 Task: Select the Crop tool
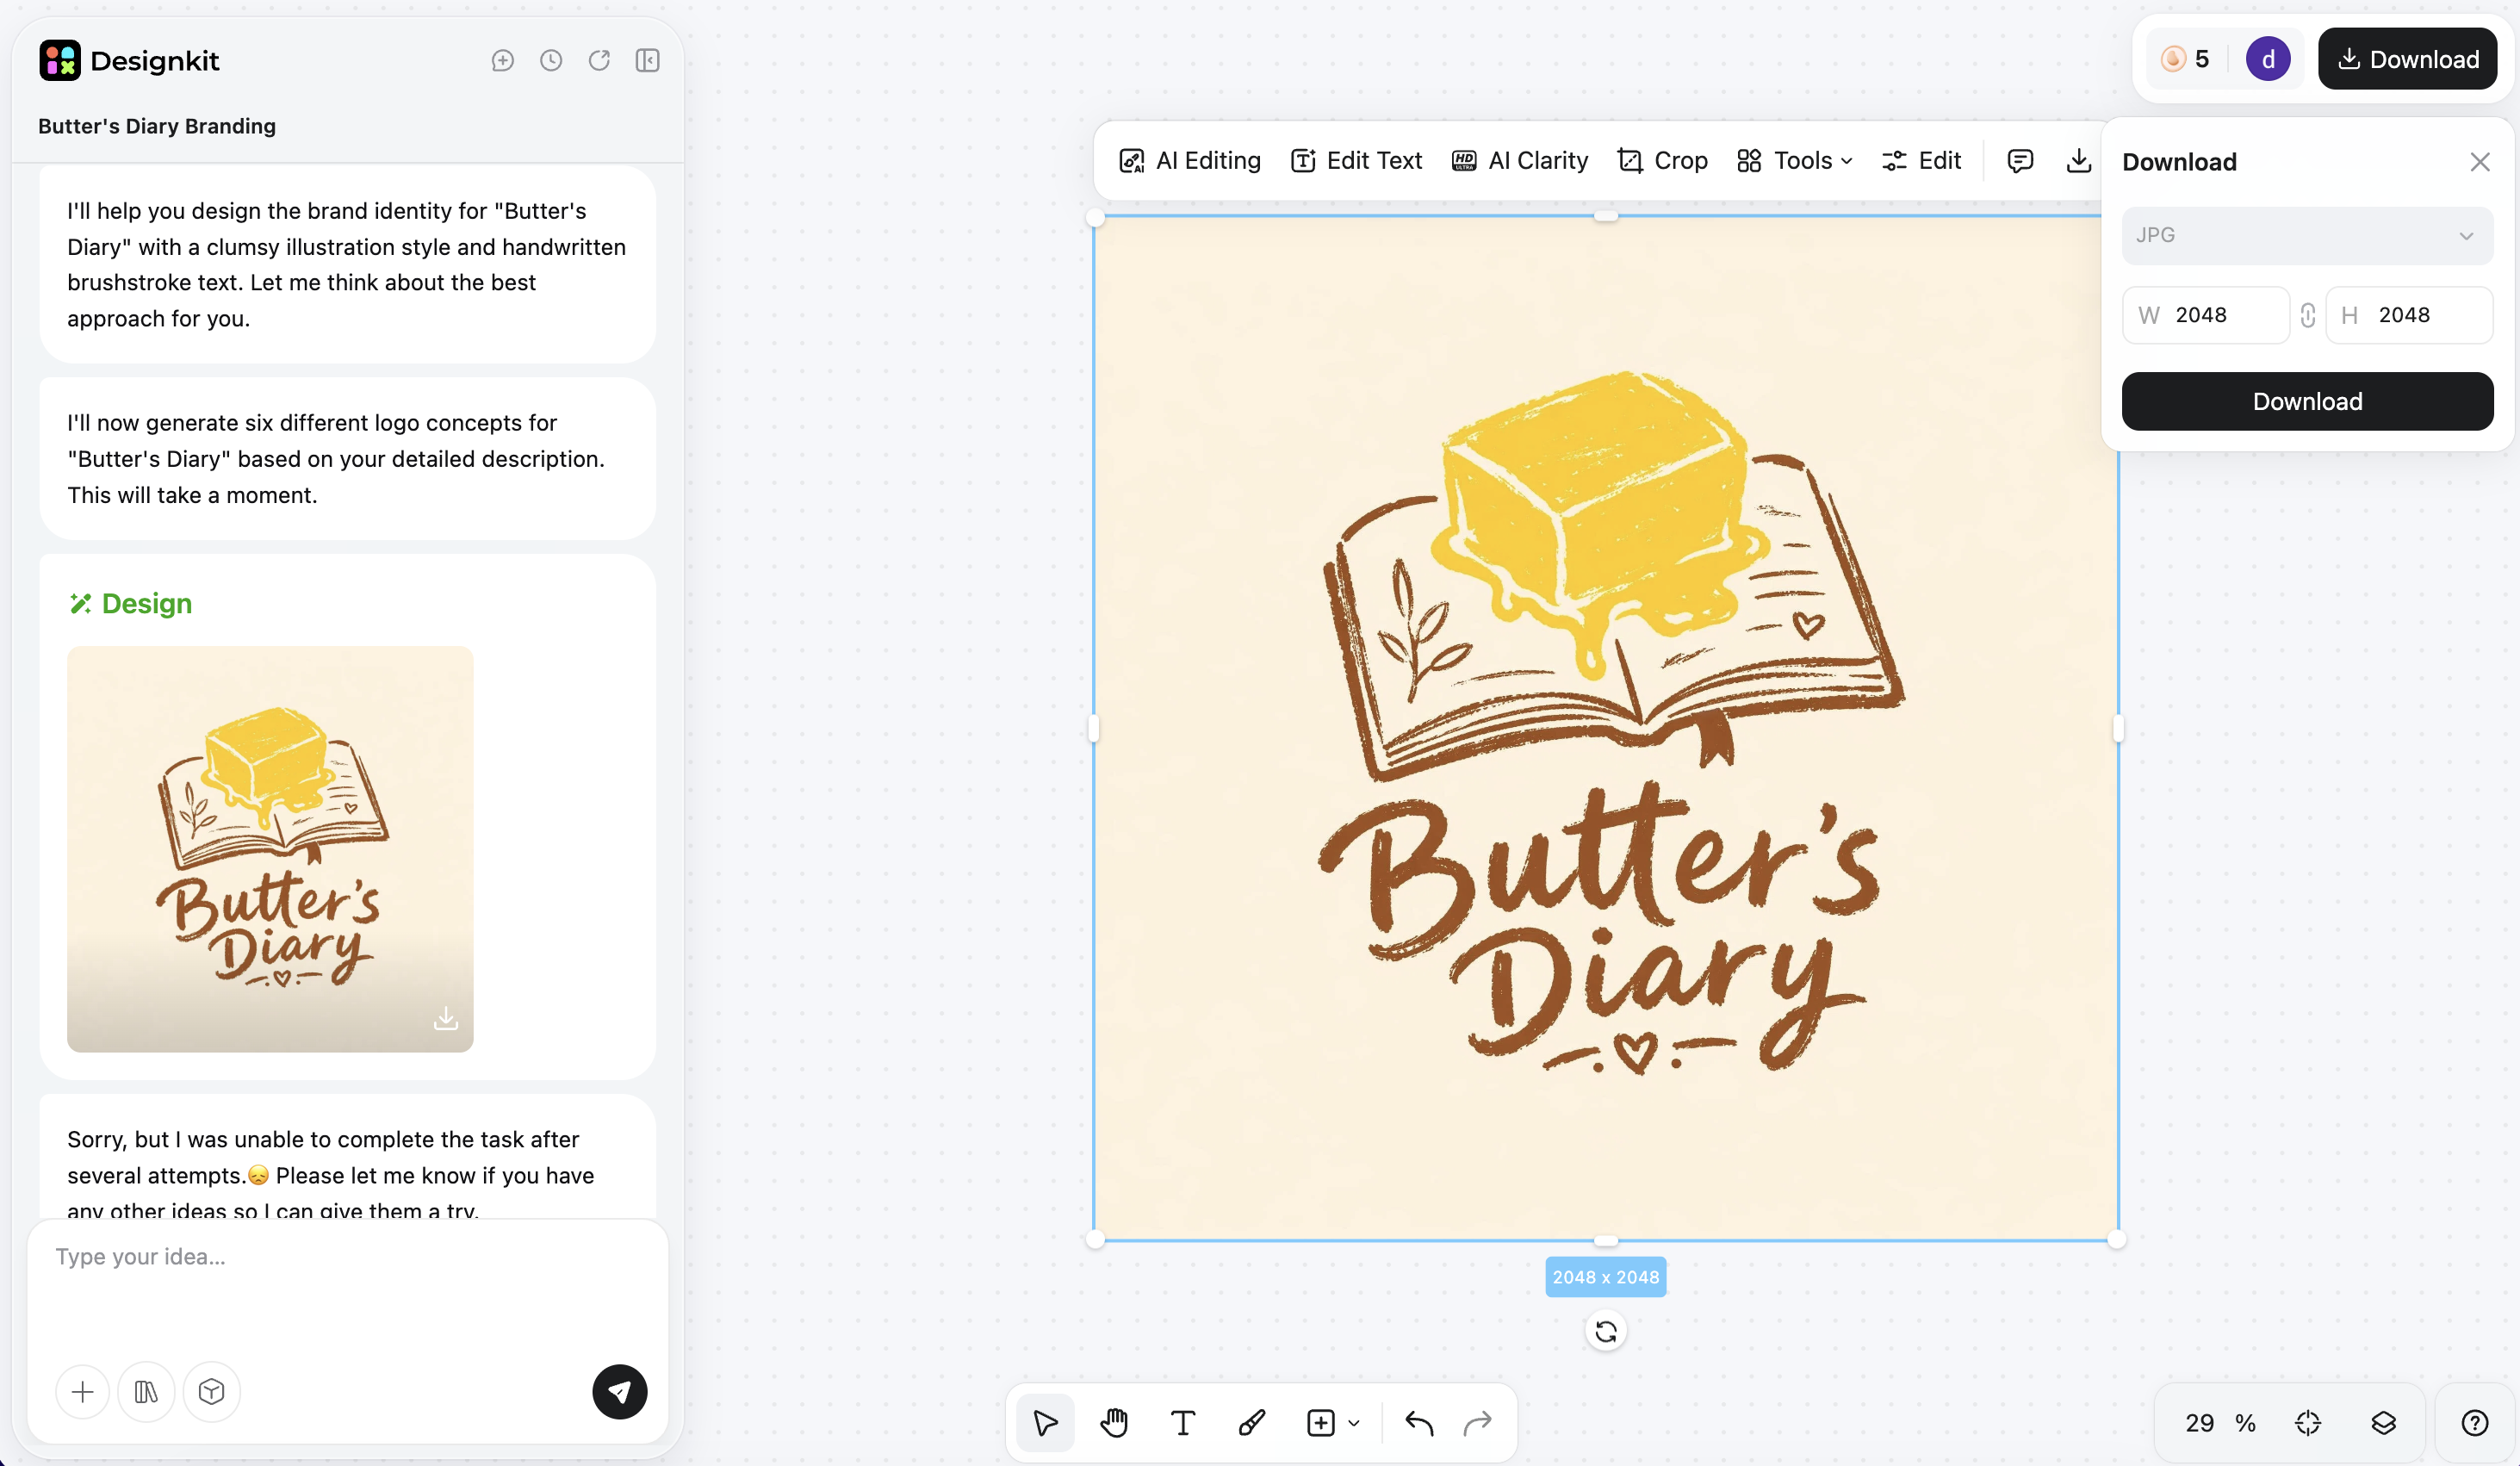point(1662,161)
